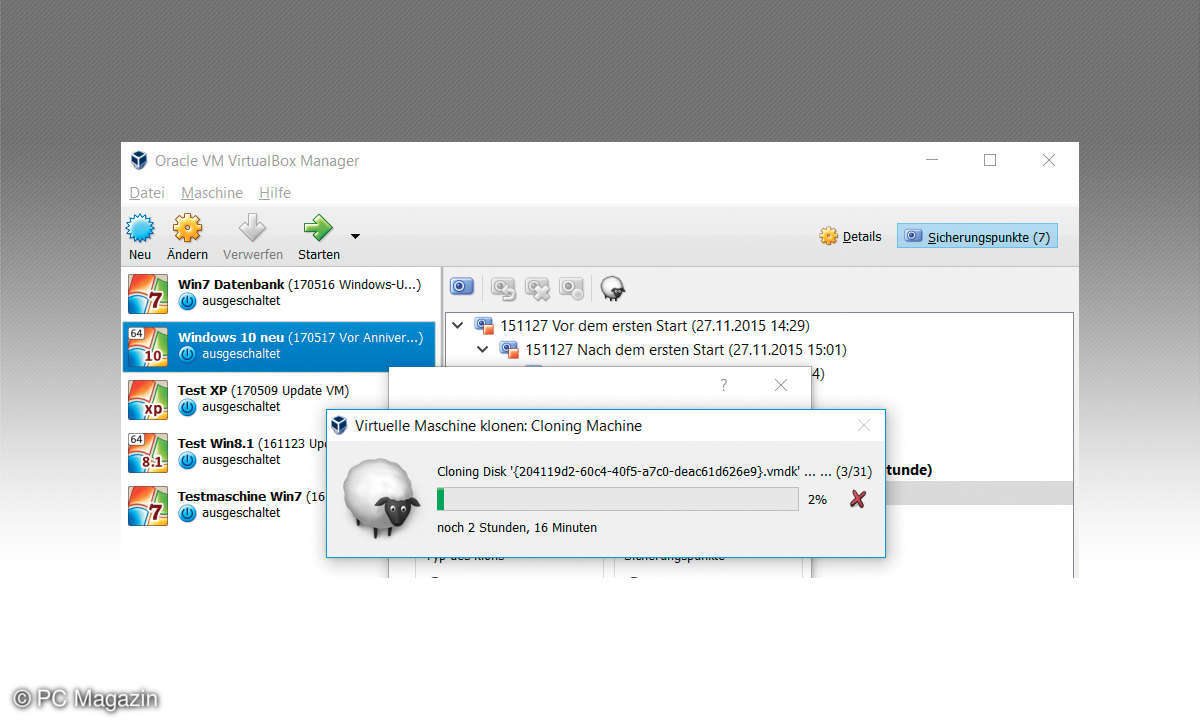Open the Hilfe menu
This screenshot has width=1200, height=720.
click(x=275, y=193)
